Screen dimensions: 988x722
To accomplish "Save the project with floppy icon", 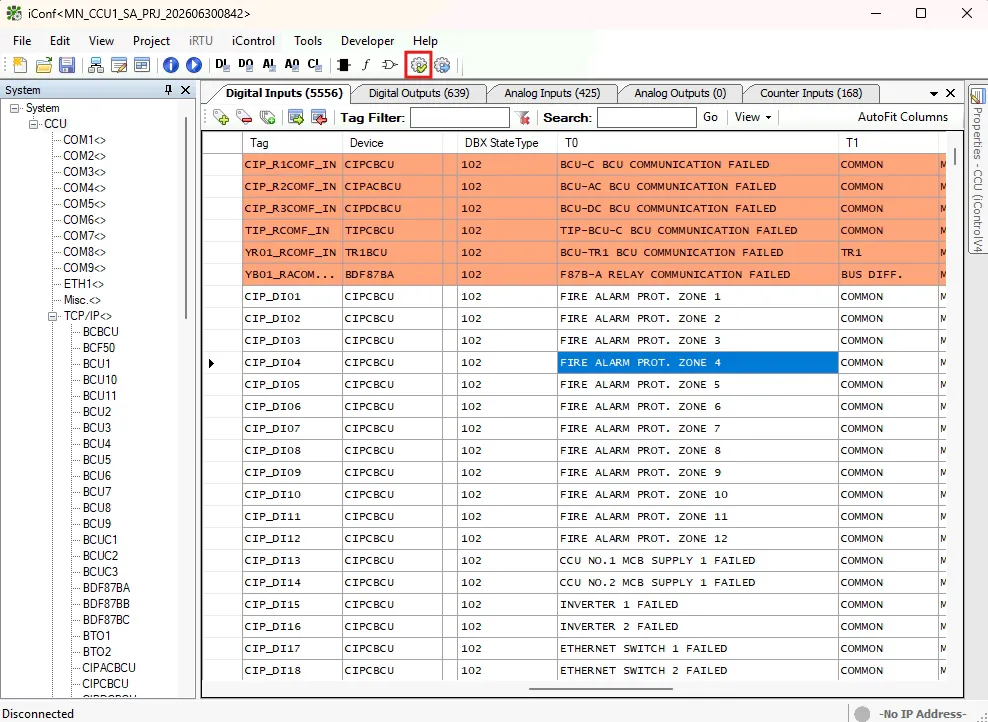I will point(67,65).
